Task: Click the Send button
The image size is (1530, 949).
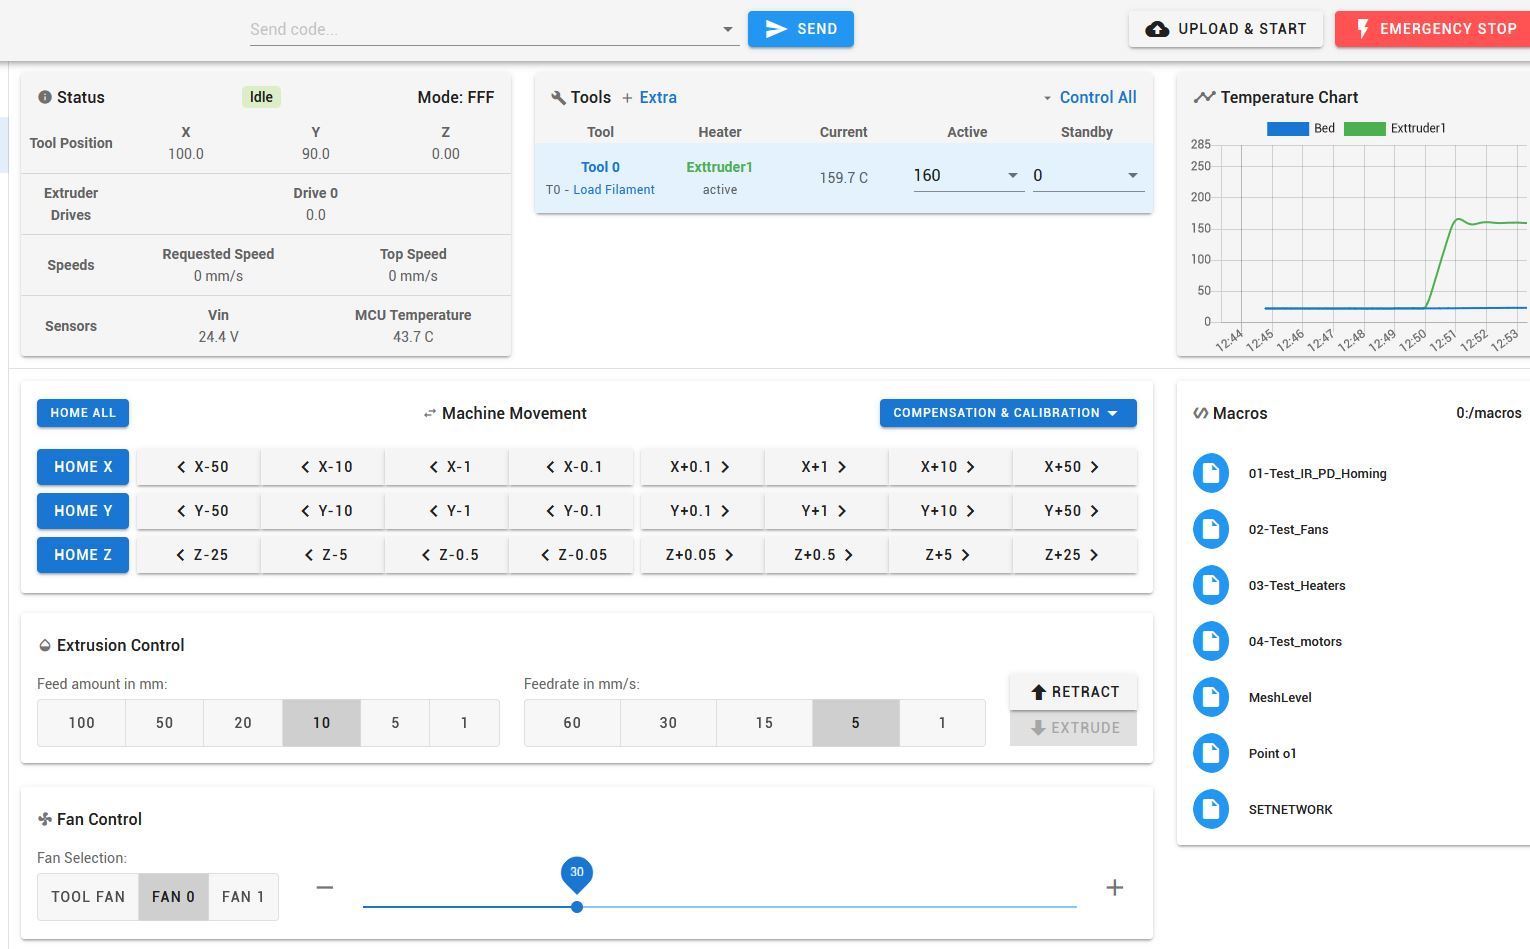Action: [x=801, y=29]
